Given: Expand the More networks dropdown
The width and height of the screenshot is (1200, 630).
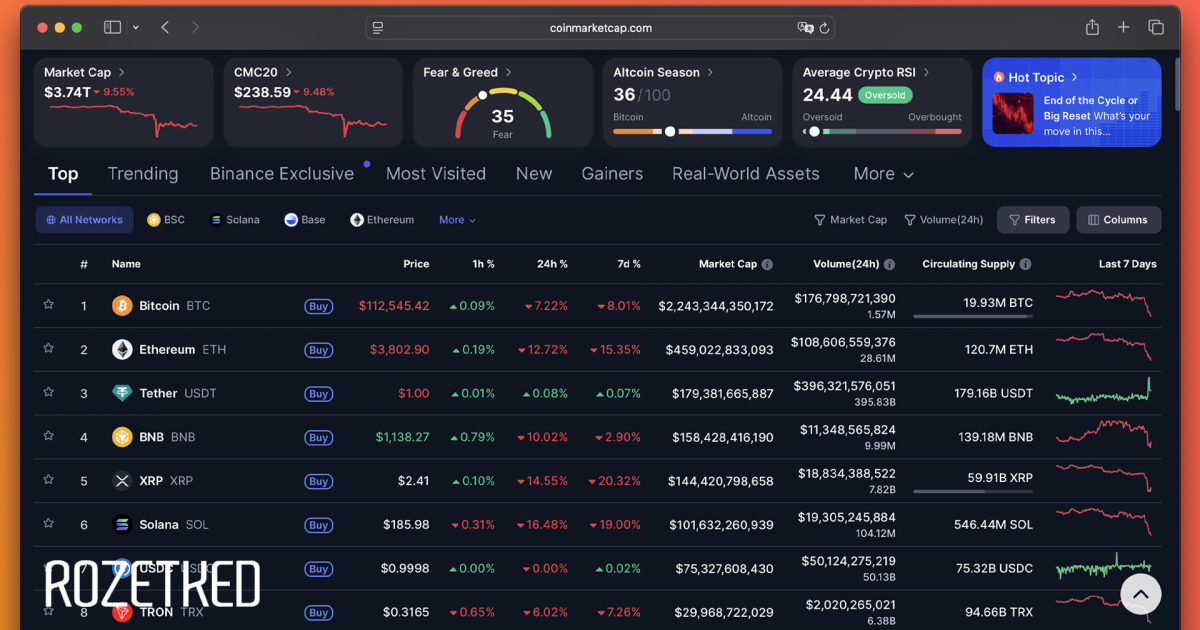Looking at the screenshot, I should (x=457, y=220).
